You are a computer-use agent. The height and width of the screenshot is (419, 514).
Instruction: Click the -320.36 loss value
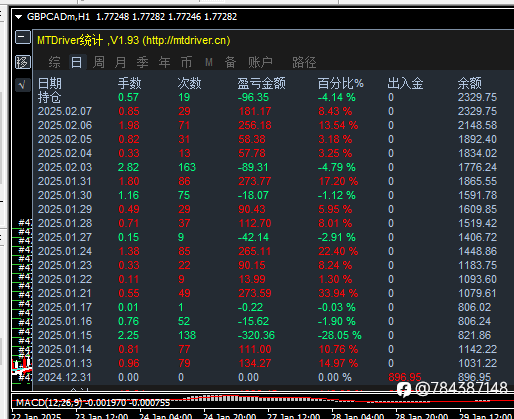pyautogui.click(x=256, y=335)
